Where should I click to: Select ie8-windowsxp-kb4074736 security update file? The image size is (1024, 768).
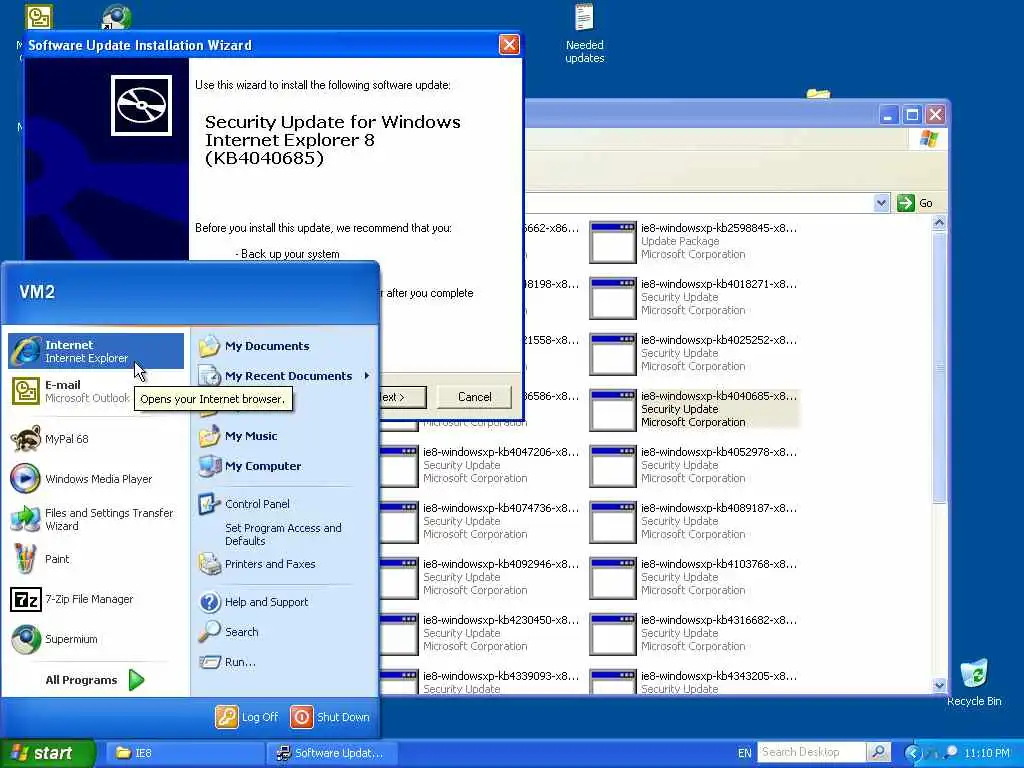pyautogui.click(x=480, y=521)
